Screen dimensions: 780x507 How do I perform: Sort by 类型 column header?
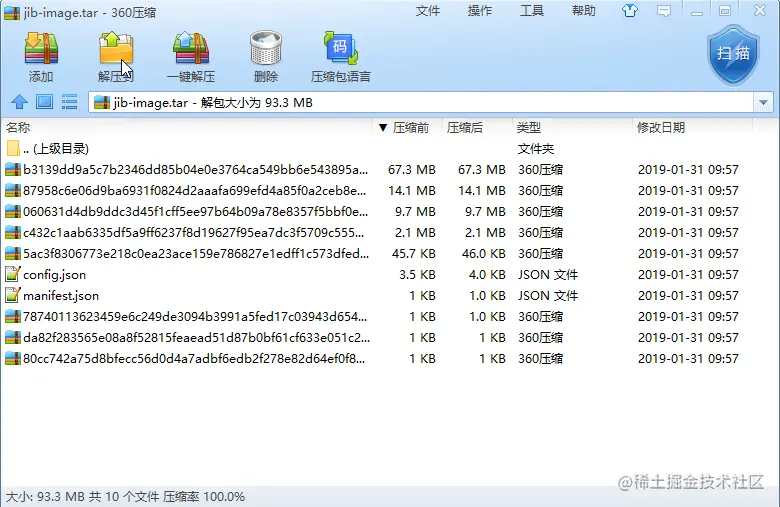click(x=572, y=128)
